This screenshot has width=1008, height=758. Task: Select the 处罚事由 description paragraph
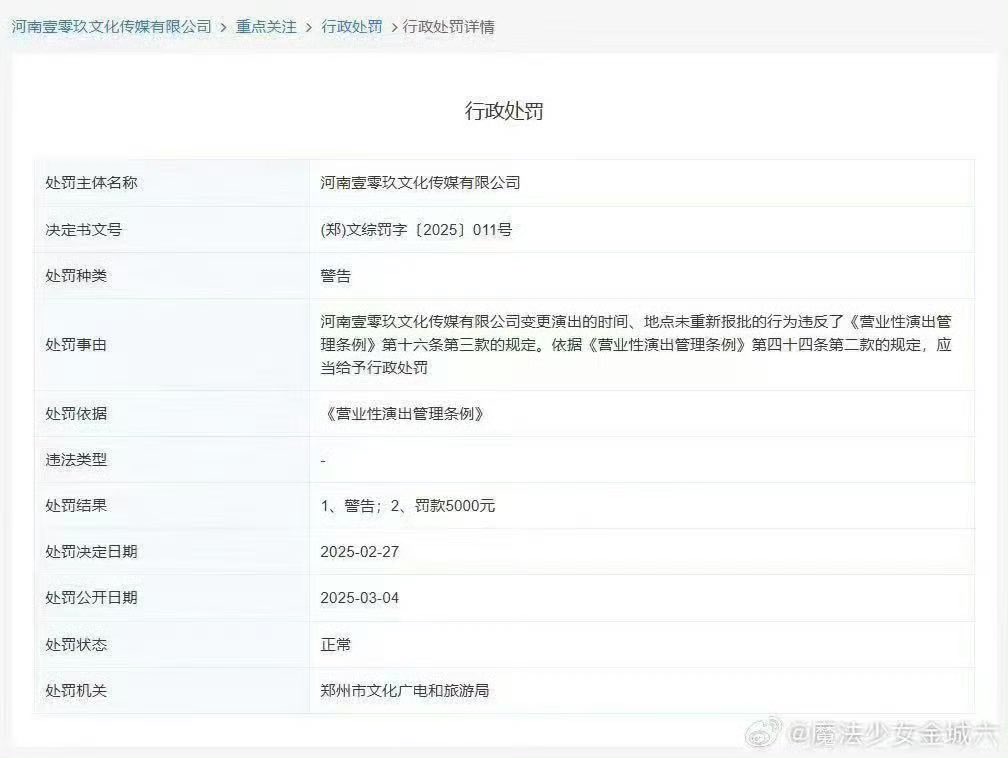pyautogui.click(x=636, y=345)
